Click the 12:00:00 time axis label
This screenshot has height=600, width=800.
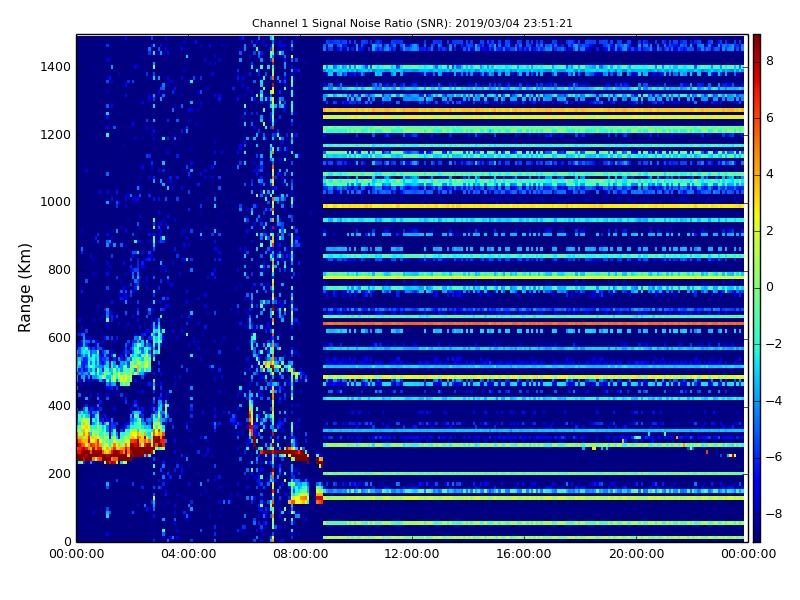click(412, 554)
